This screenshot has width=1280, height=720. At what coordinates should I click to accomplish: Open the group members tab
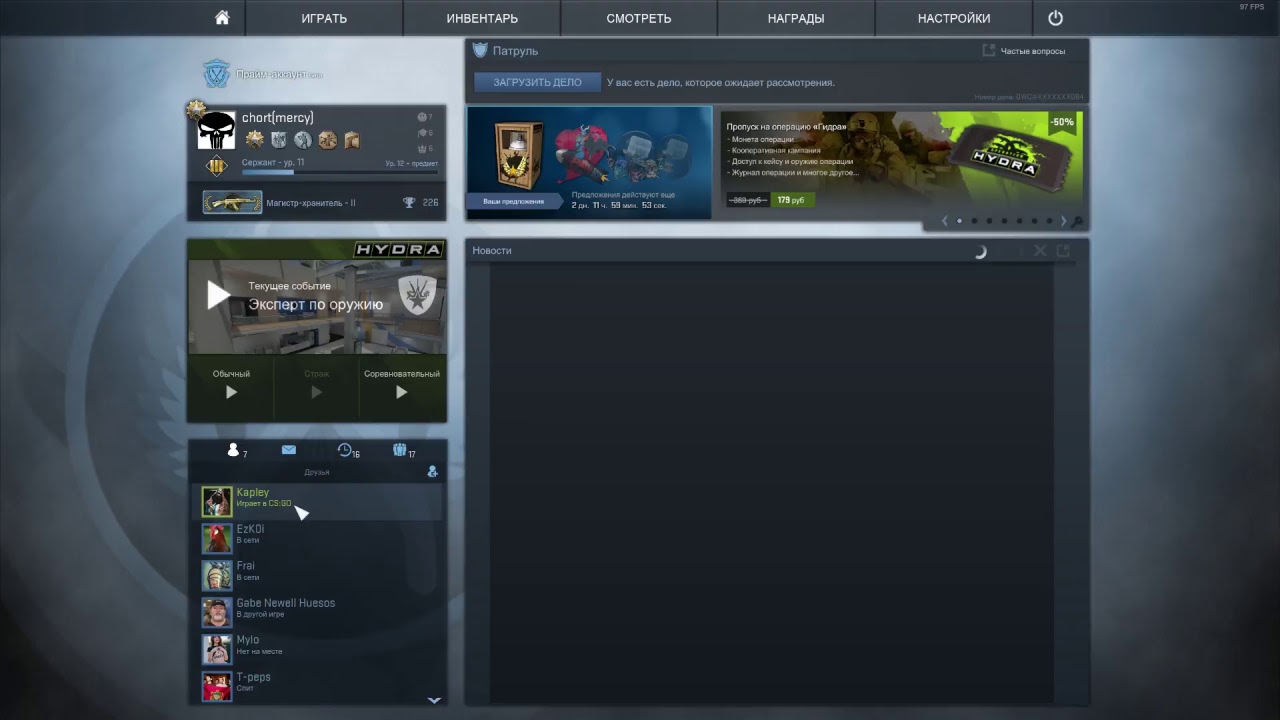(400, 450)
